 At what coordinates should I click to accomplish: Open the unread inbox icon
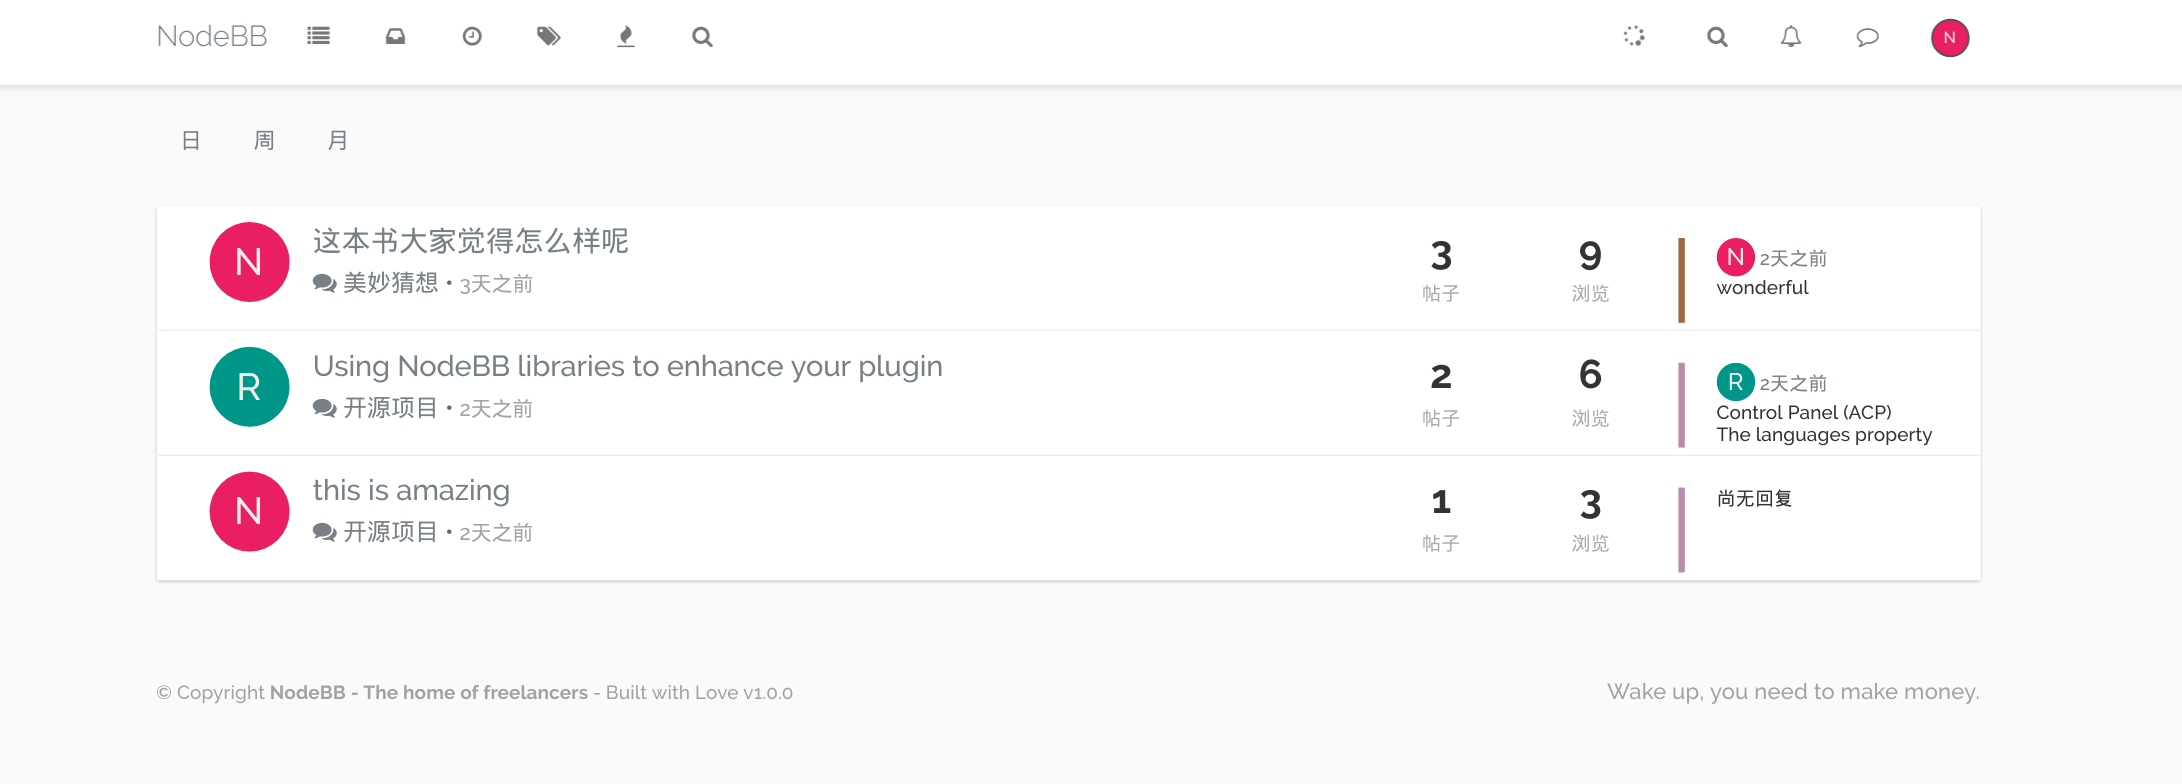pos(395,37)
